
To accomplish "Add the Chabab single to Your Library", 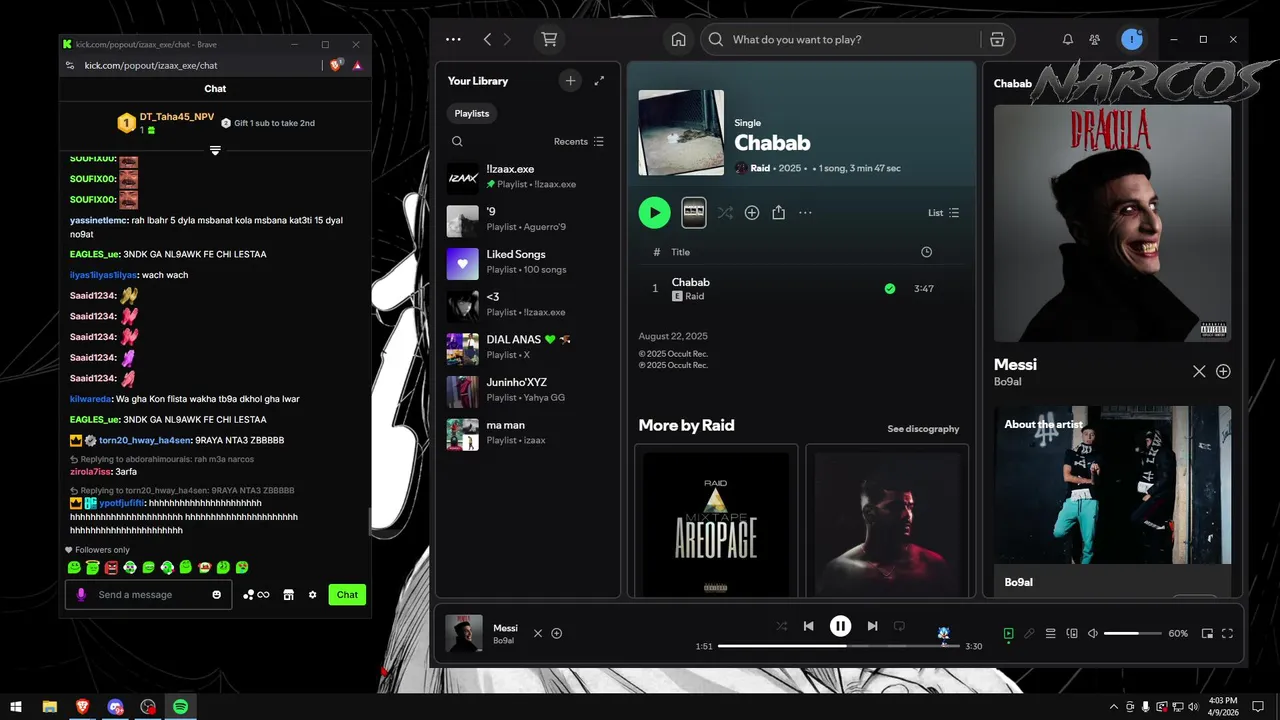I will tap(752, 212).
